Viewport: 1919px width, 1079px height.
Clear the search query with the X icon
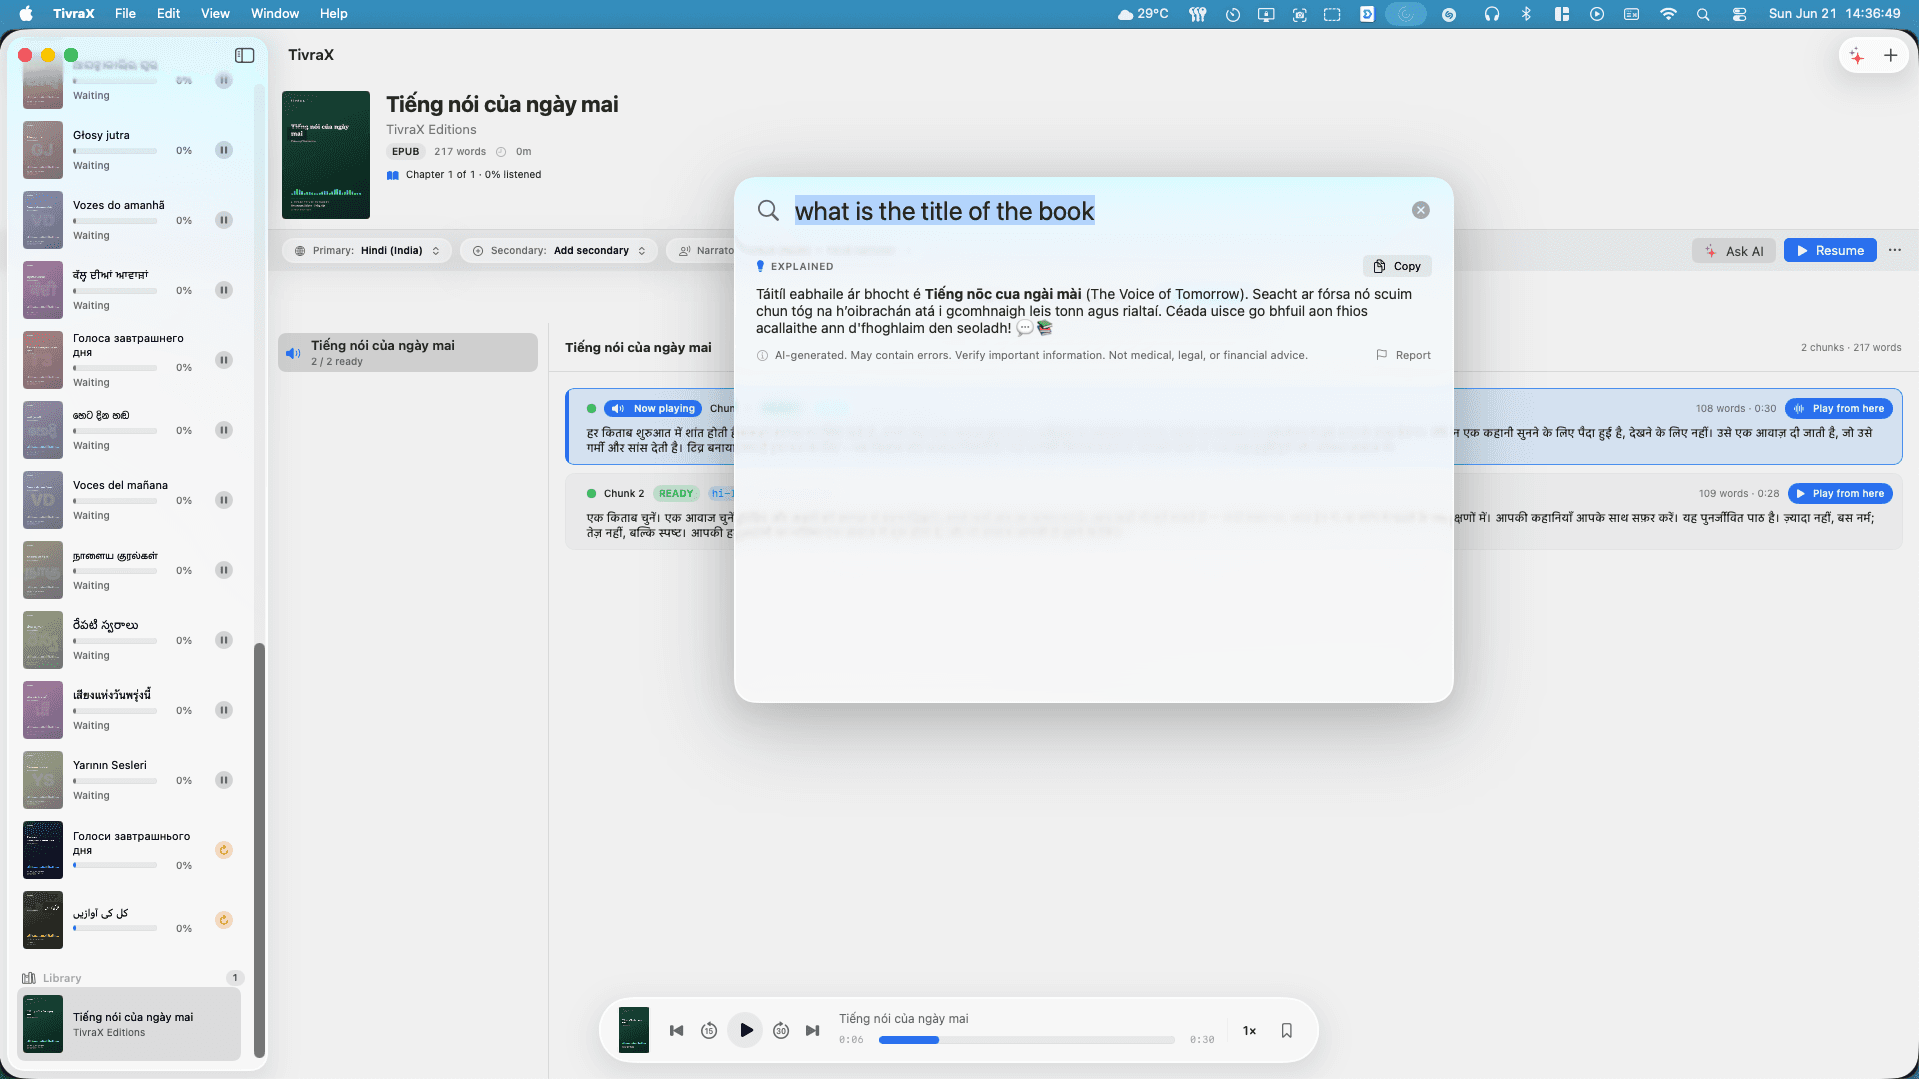[x=1420, y=210]
